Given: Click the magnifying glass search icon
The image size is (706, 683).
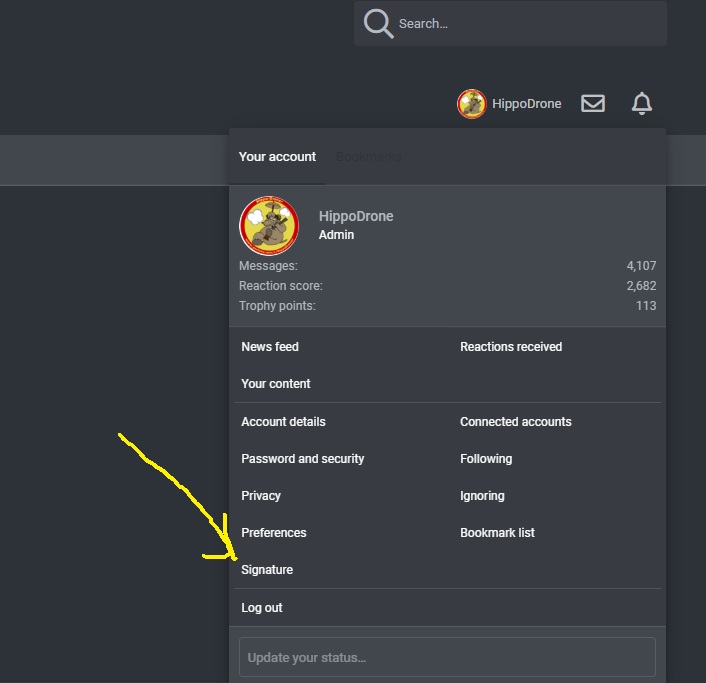Looking at the screenshot, I should tap(379, 23).
